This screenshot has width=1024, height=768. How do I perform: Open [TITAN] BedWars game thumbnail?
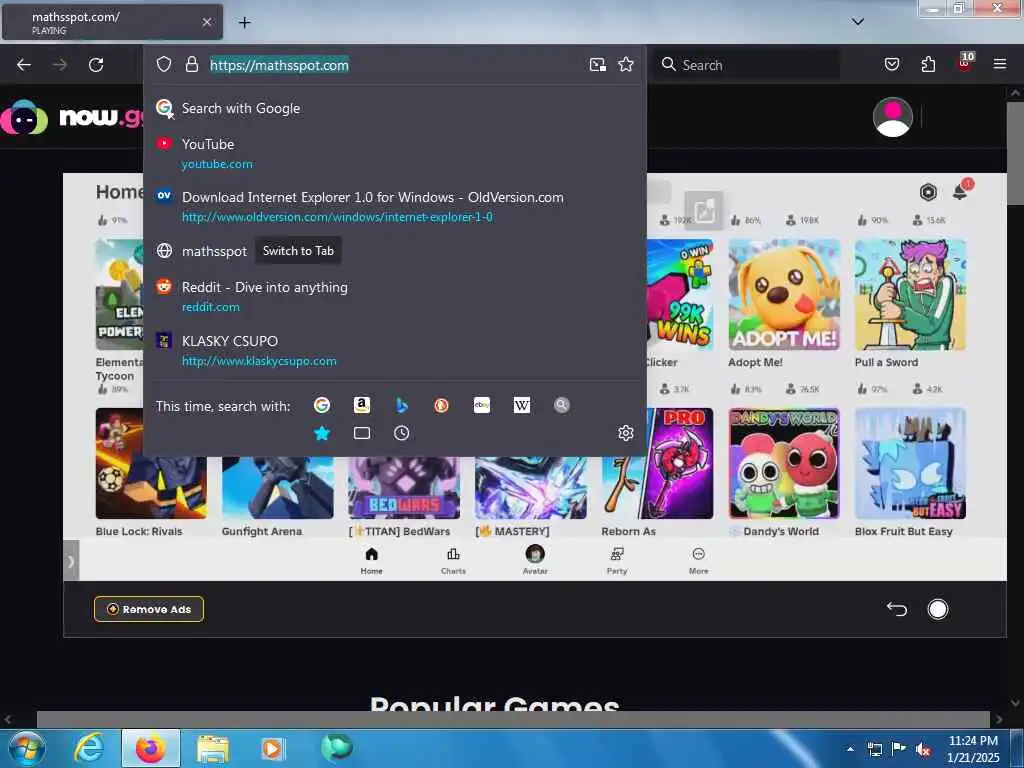[404, 488]
